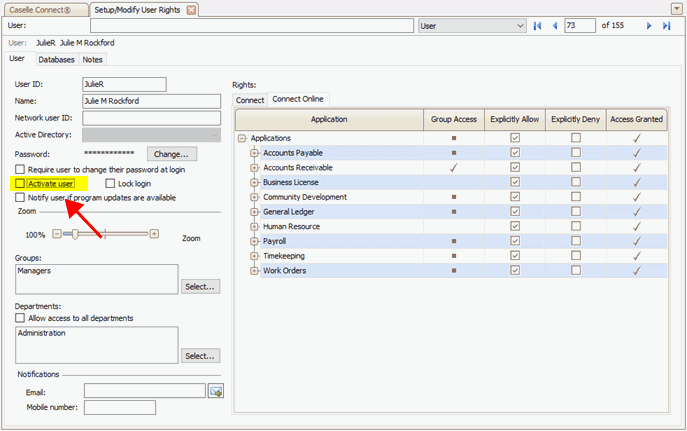Expand the Timekeeping node
Screen dimensions: 687x431
coord(254,256)
